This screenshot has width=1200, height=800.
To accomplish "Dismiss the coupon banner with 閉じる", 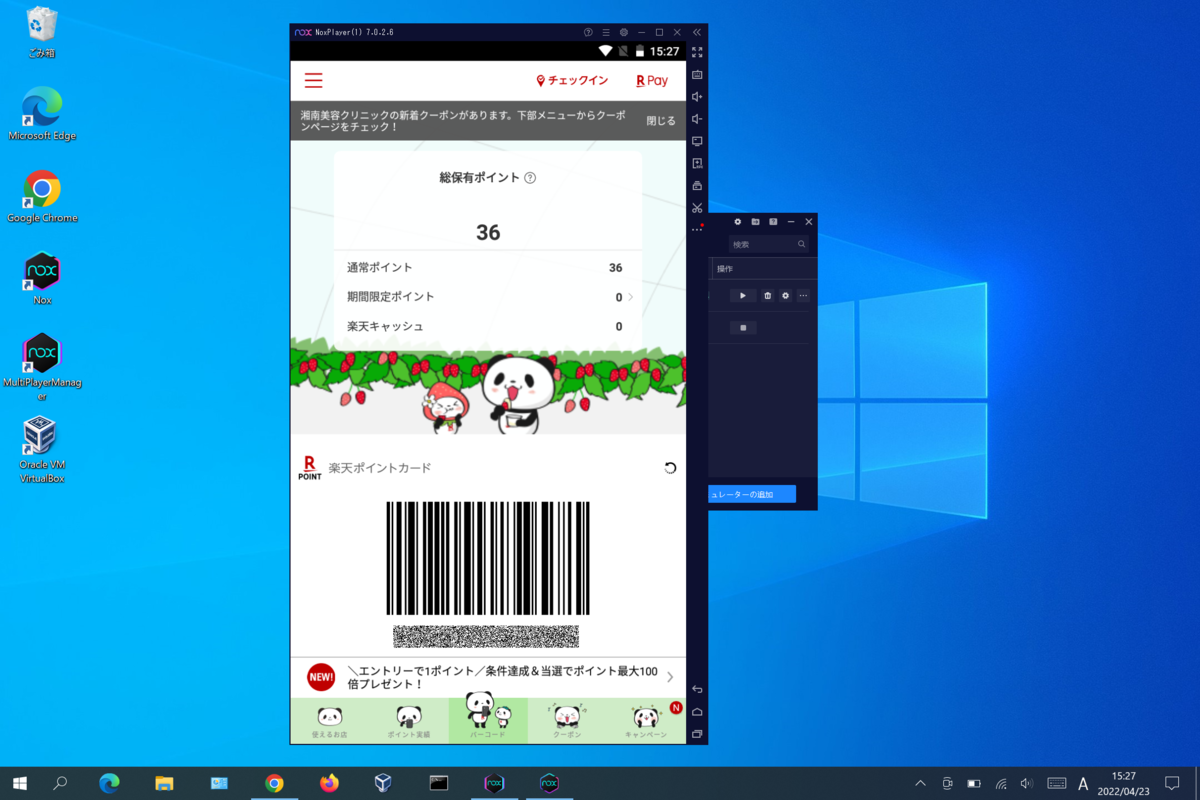I will tap(660, 121).
